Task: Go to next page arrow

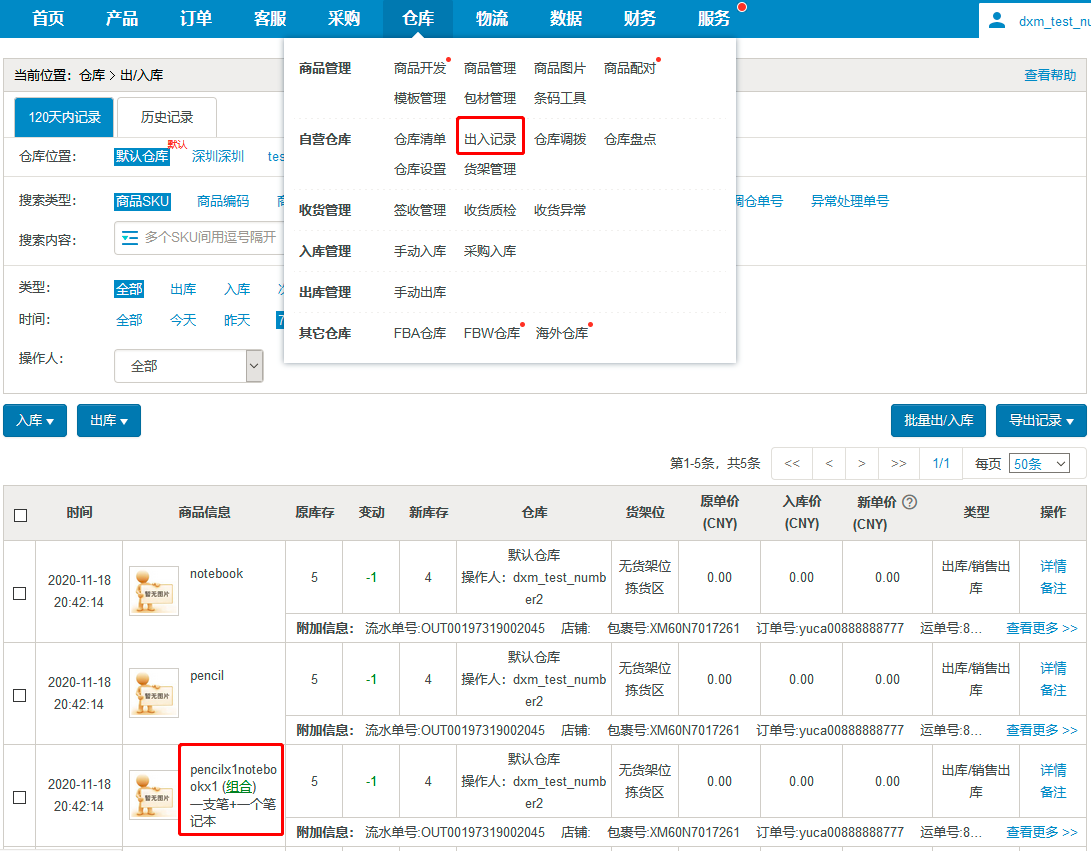Action: coord(861,464)
